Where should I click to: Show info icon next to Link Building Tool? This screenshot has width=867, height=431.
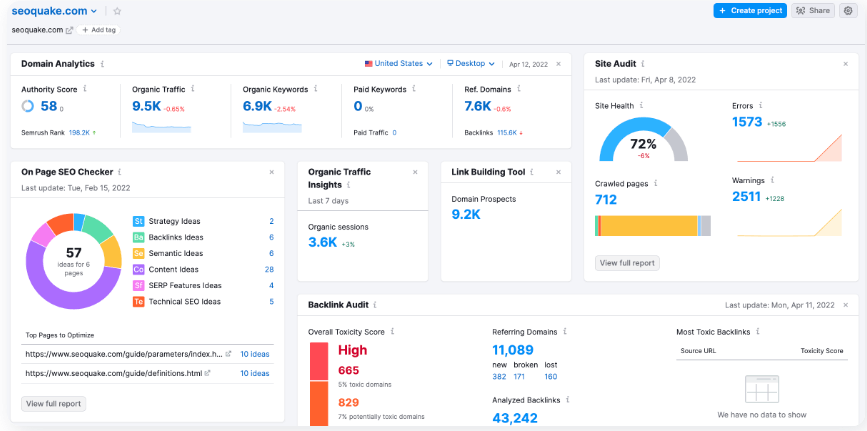(x=531, y=172)
